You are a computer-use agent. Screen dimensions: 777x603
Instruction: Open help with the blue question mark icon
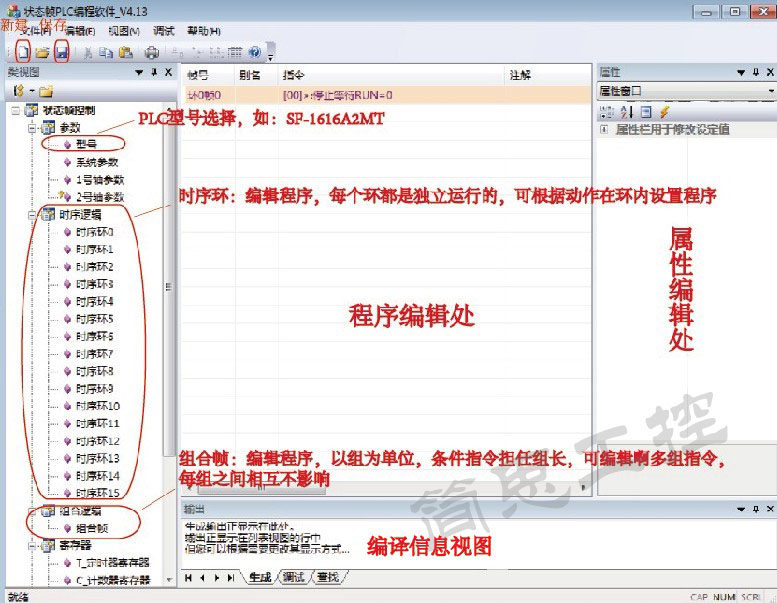click(x=255, y=52)
